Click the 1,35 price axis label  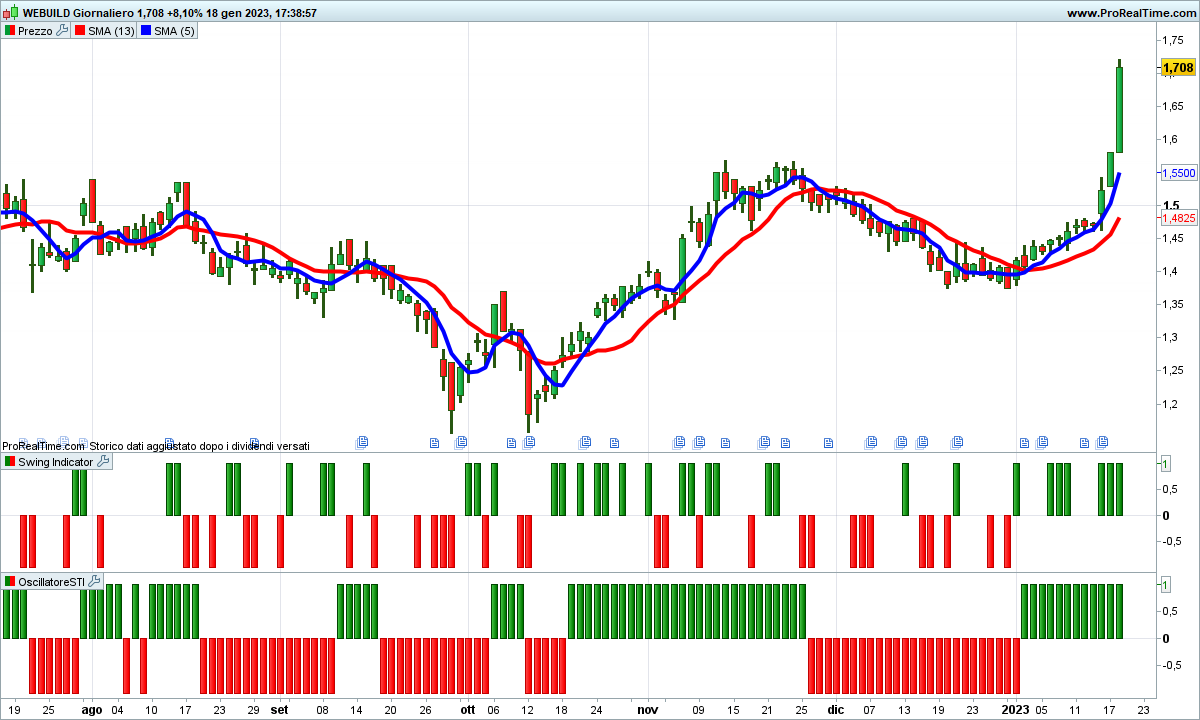[x=1172, y=305]
